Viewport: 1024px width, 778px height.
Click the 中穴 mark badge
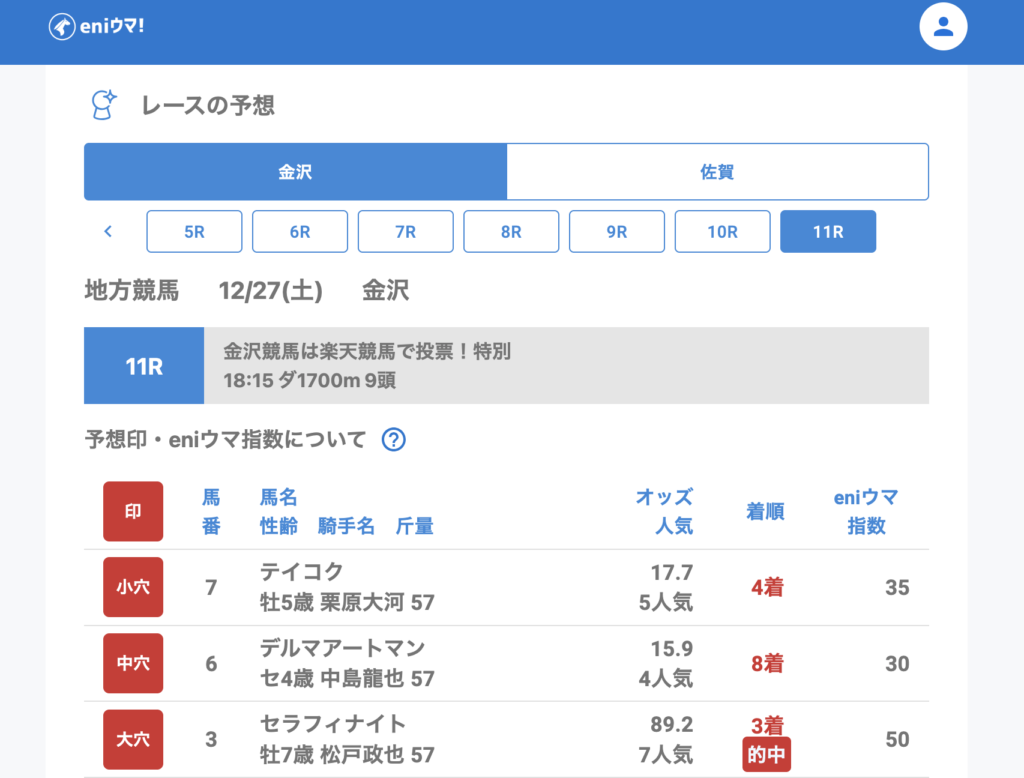(133, 663)
